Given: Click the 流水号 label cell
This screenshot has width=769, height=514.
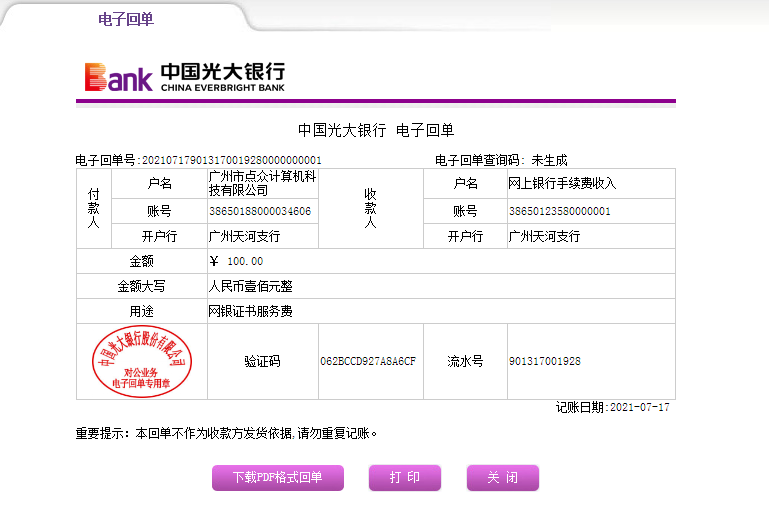Looking at the screenshot, I should 465,361.
